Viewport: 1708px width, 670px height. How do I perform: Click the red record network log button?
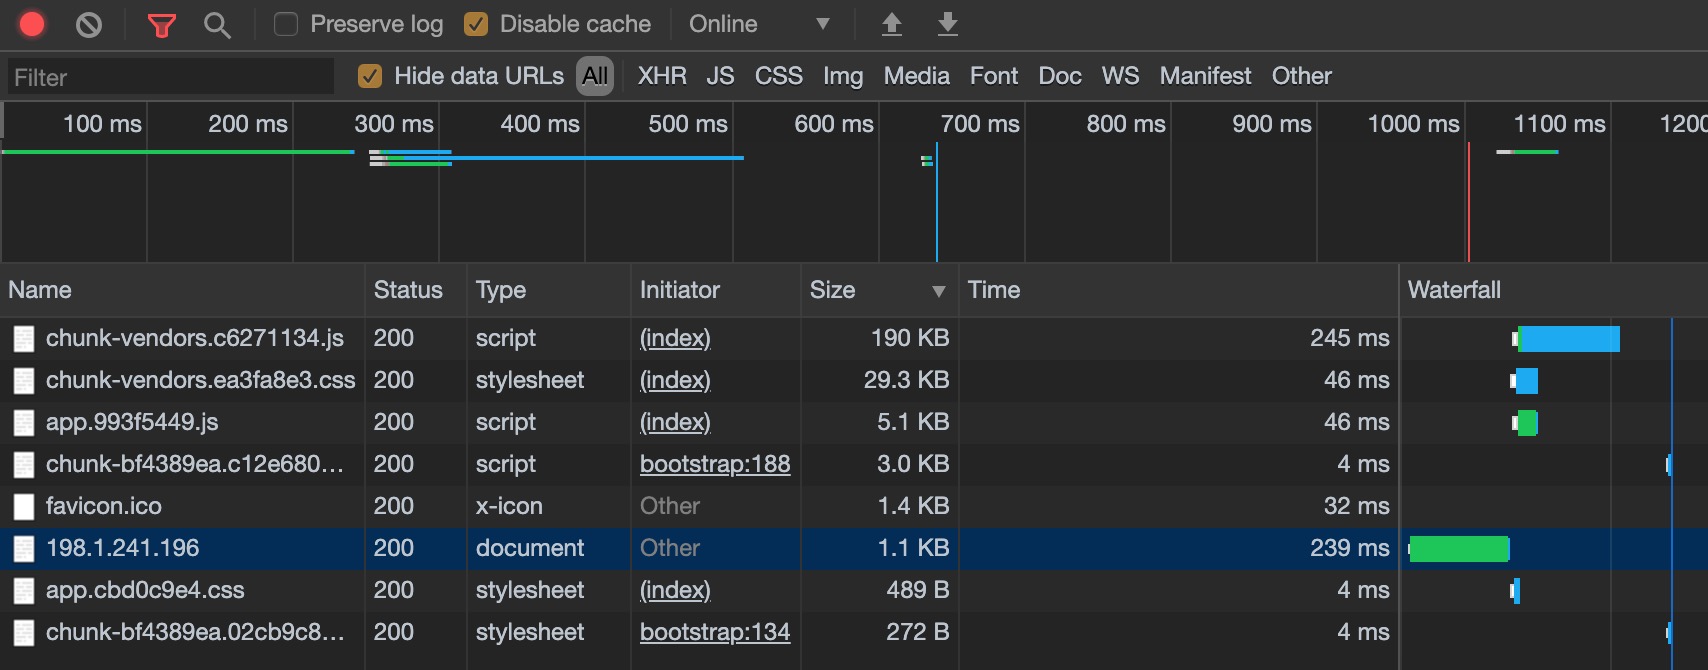coord(32,24)
